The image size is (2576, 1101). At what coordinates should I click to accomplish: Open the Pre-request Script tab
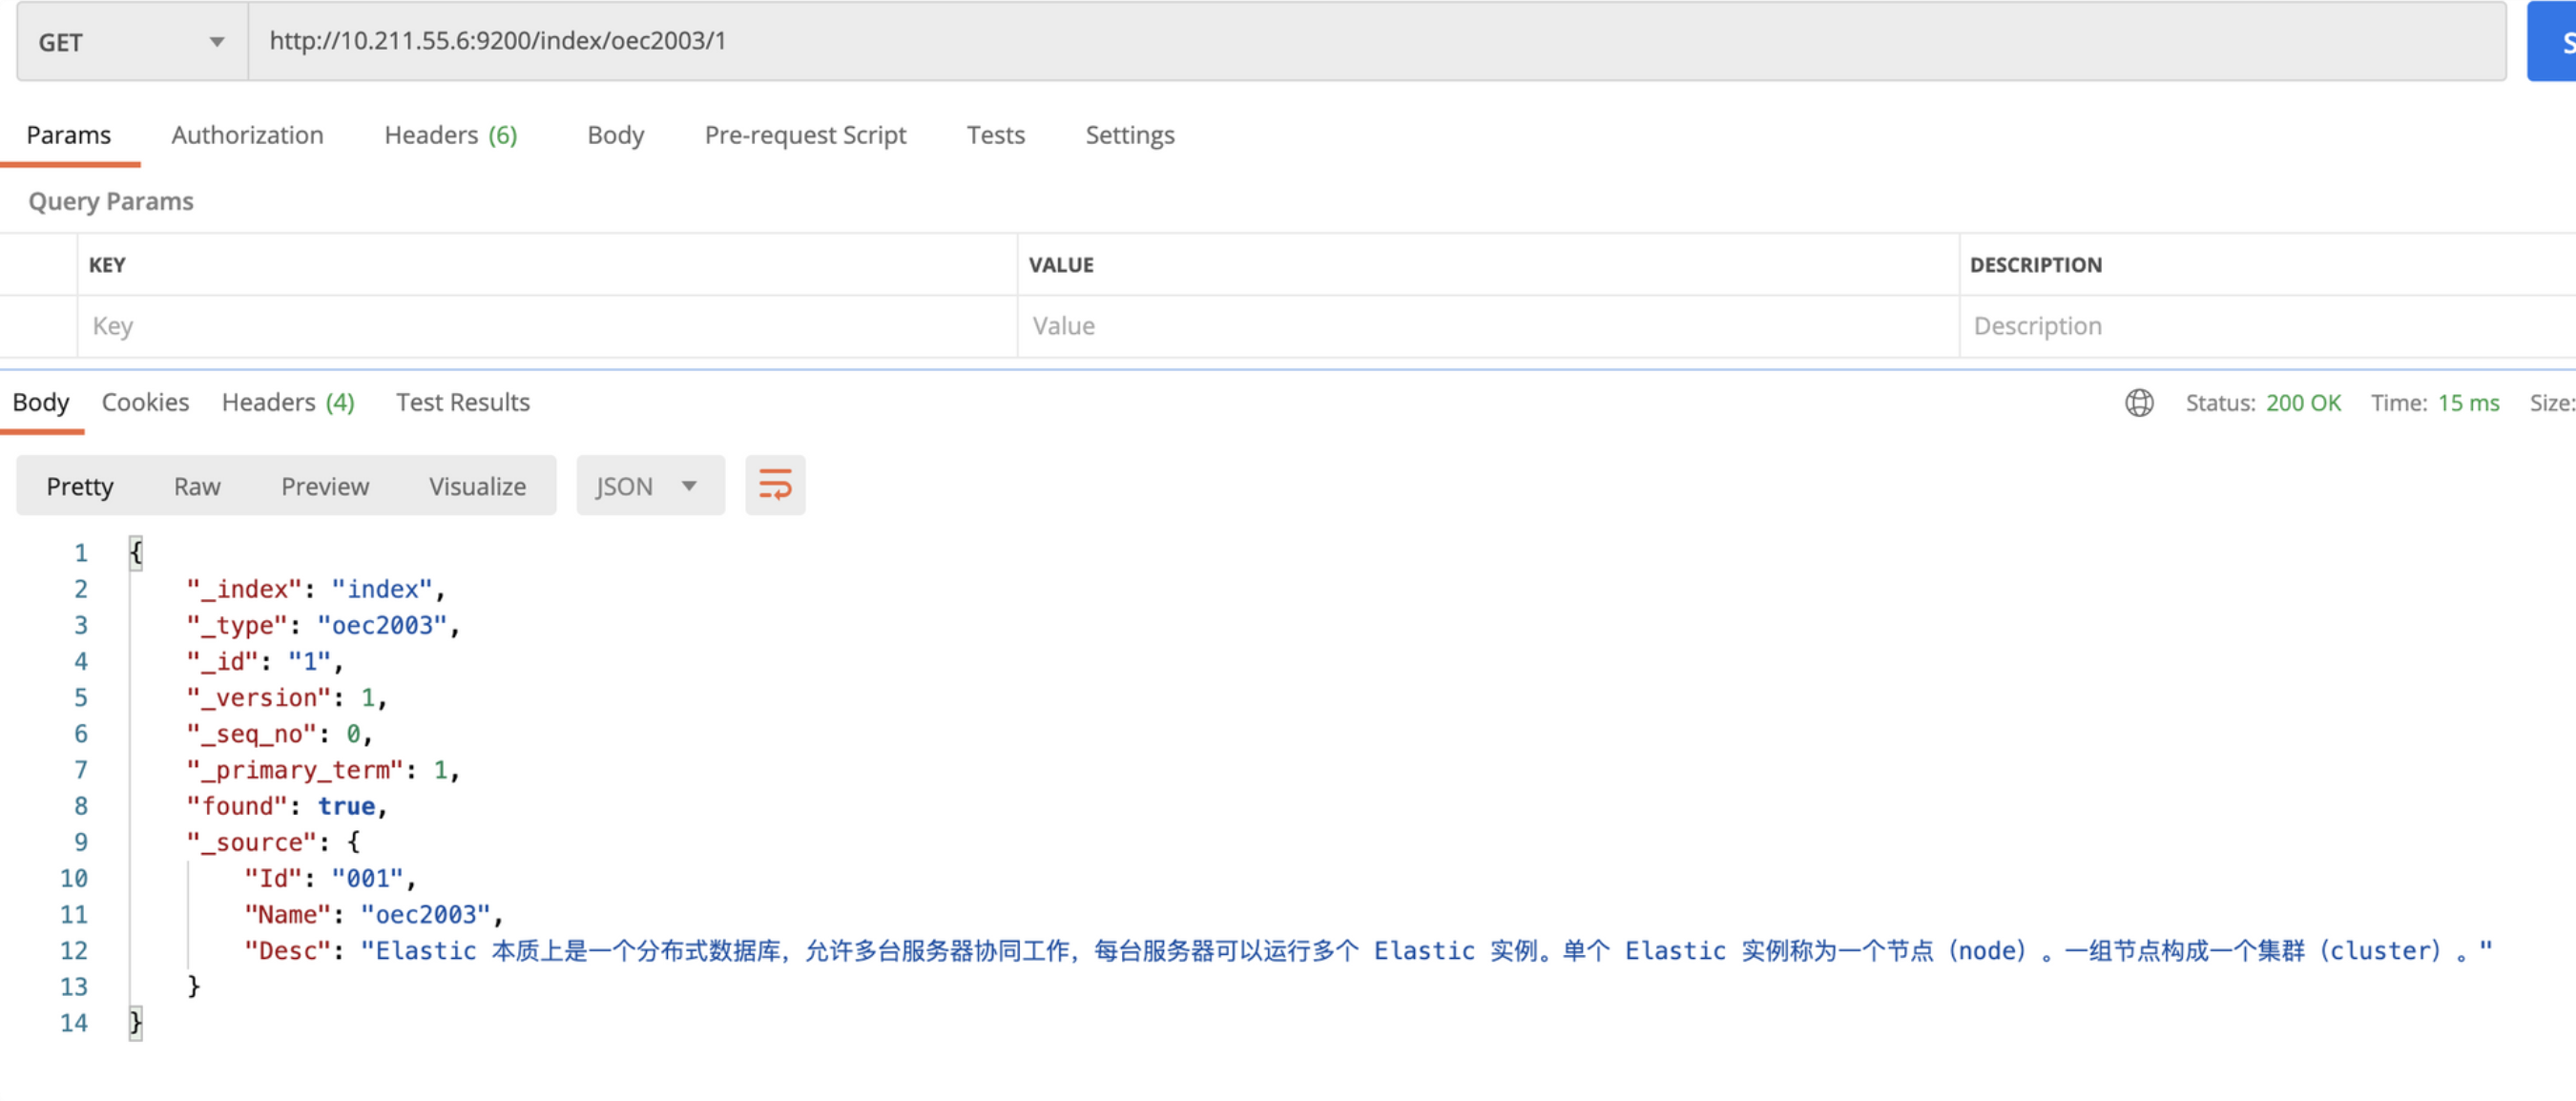[805, 135]
